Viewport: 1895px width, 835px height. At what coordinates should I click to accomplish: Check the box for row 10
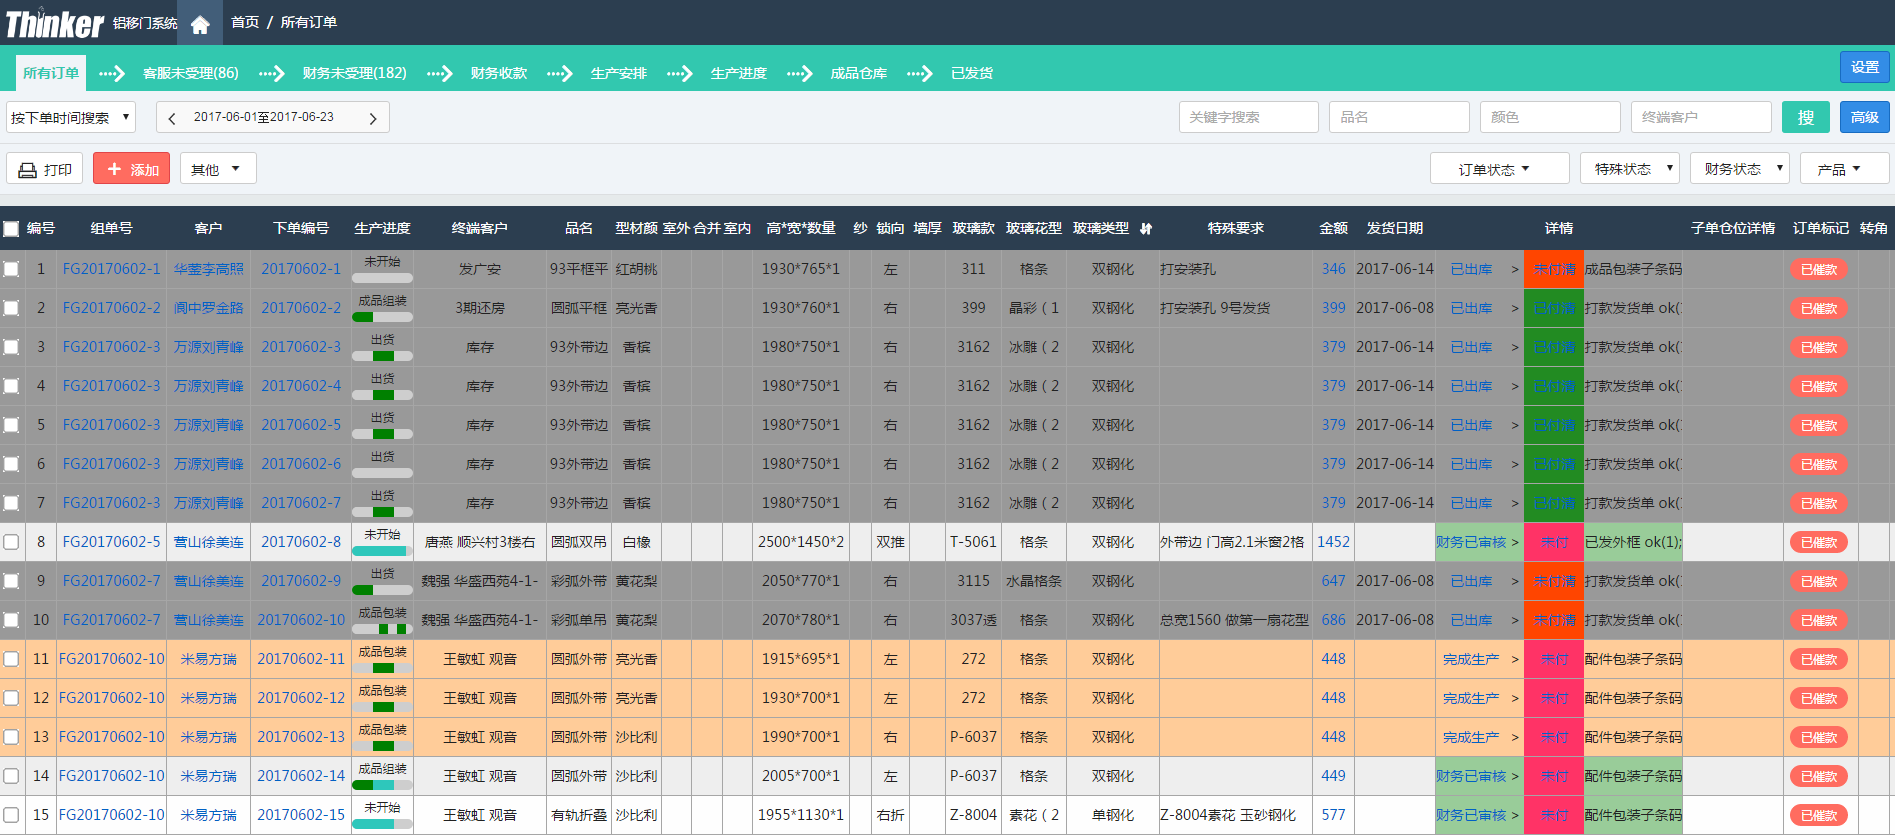(x=11, y=620)
